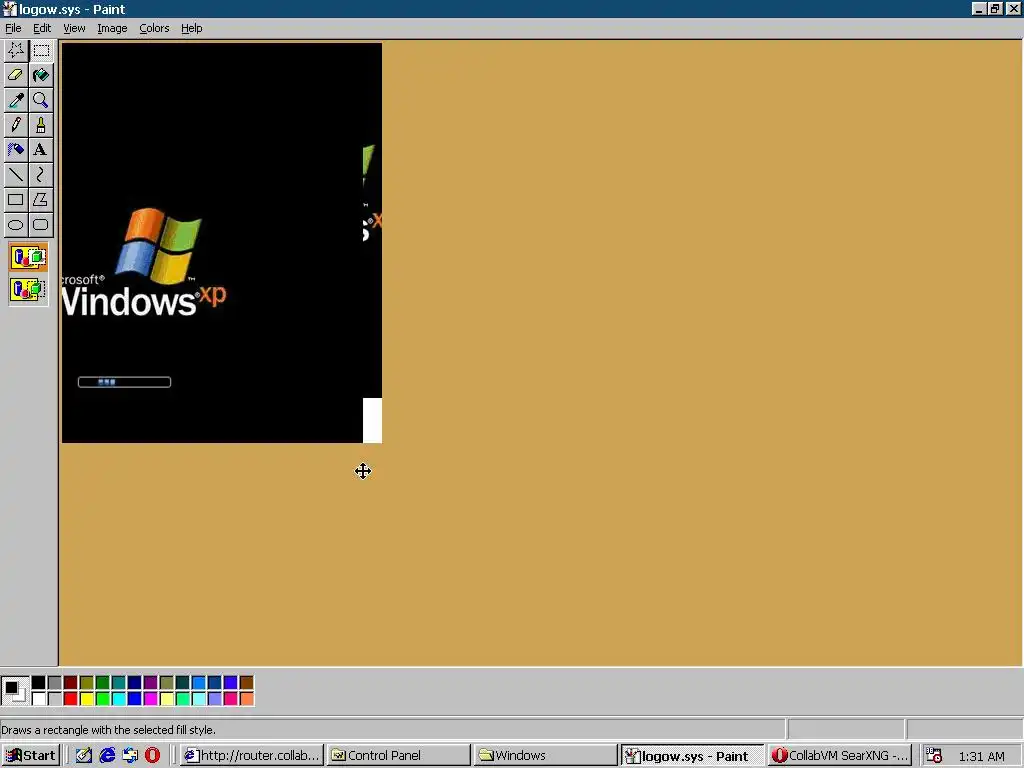Pick the white palette color
The height and width of the screenshot is (768, 1024).
39,699
